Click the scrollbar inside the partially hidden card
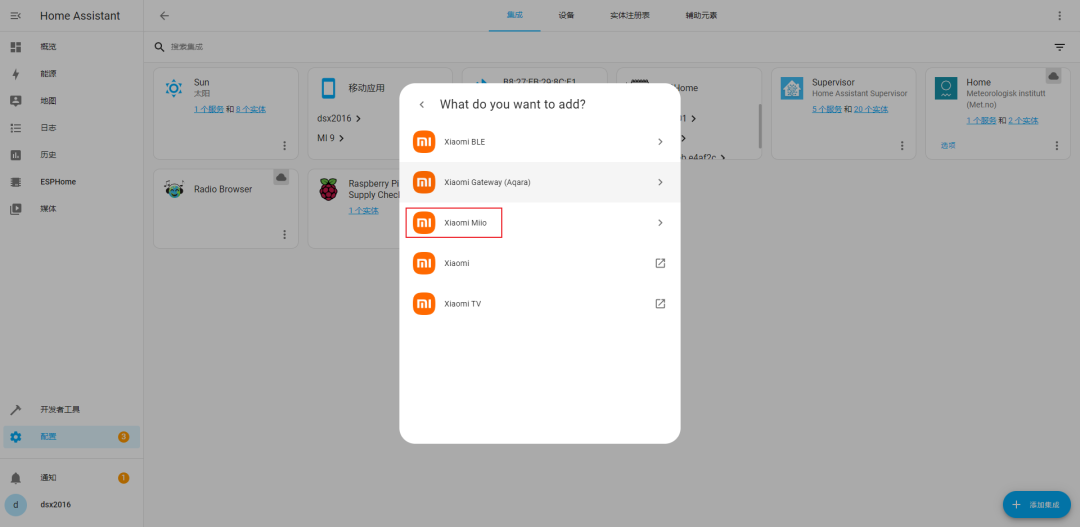1080x527 pixels. coord(760,126)
